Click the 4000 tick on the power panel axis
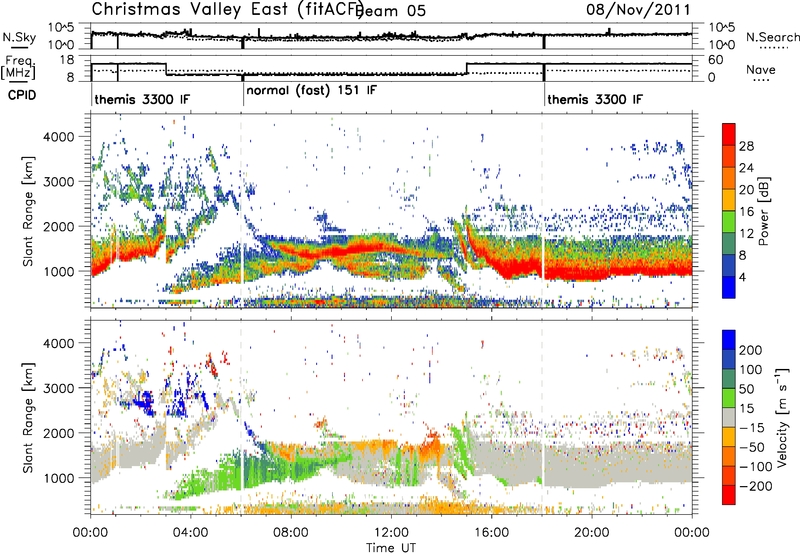 [x=59, y=137]
